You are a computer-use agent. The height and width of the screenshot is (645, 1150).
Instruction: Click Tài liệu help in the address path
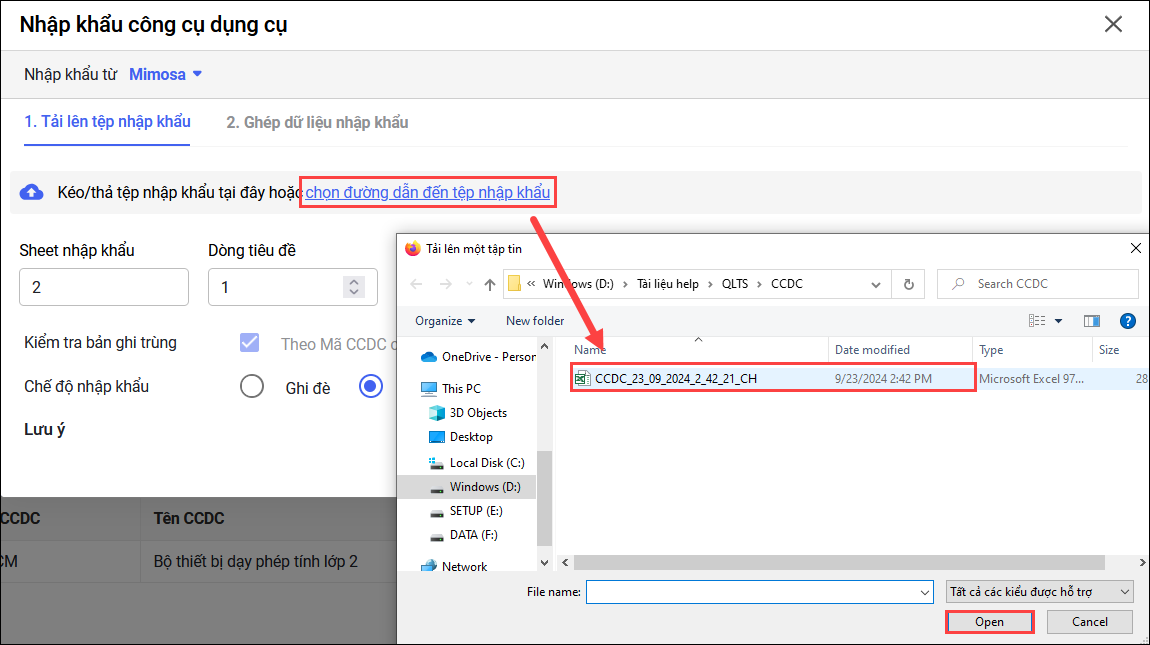667,284
